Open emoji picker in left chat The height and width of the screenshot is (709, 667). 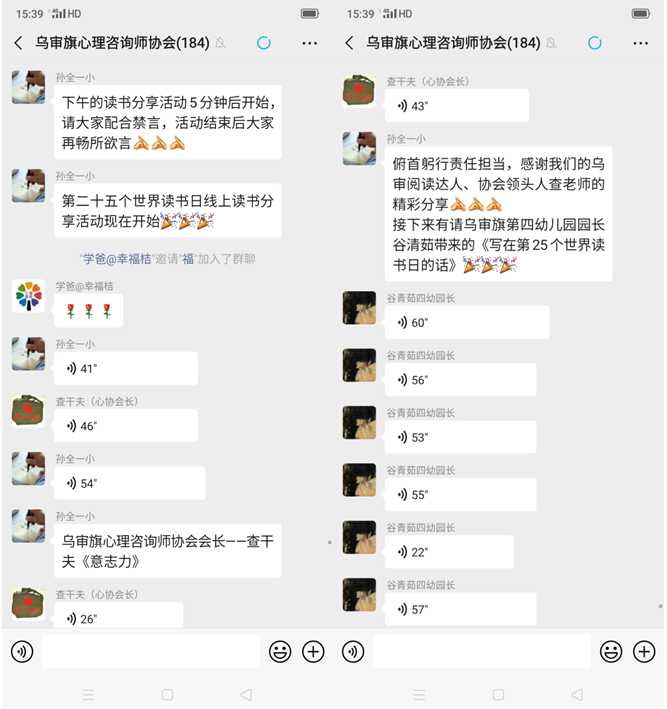280,652
